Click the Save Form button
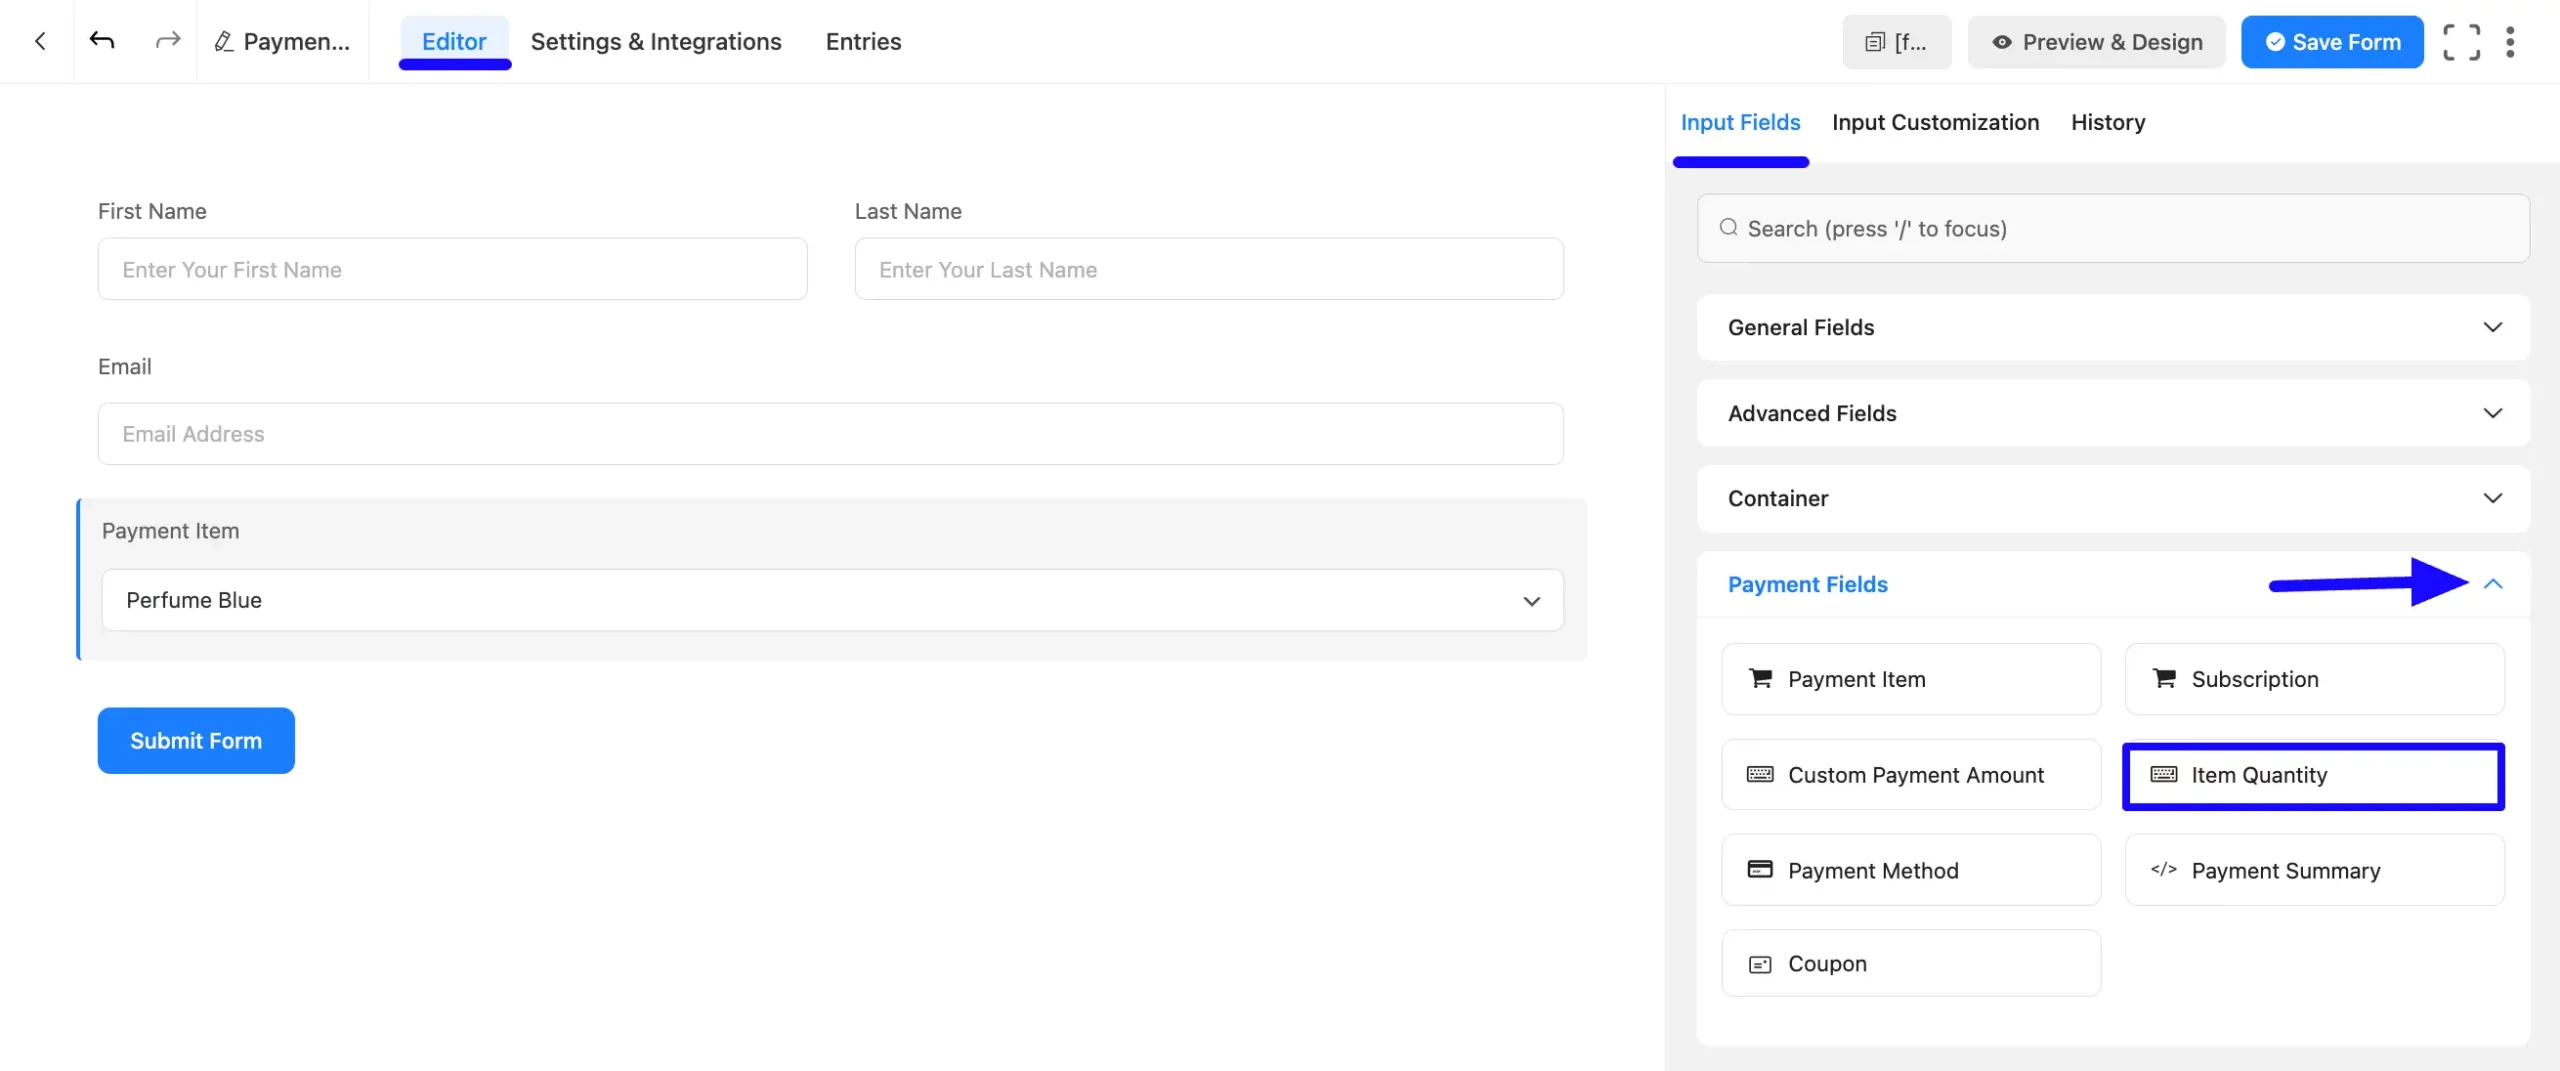The image size is (2560, 1071). click(2332, 41)
